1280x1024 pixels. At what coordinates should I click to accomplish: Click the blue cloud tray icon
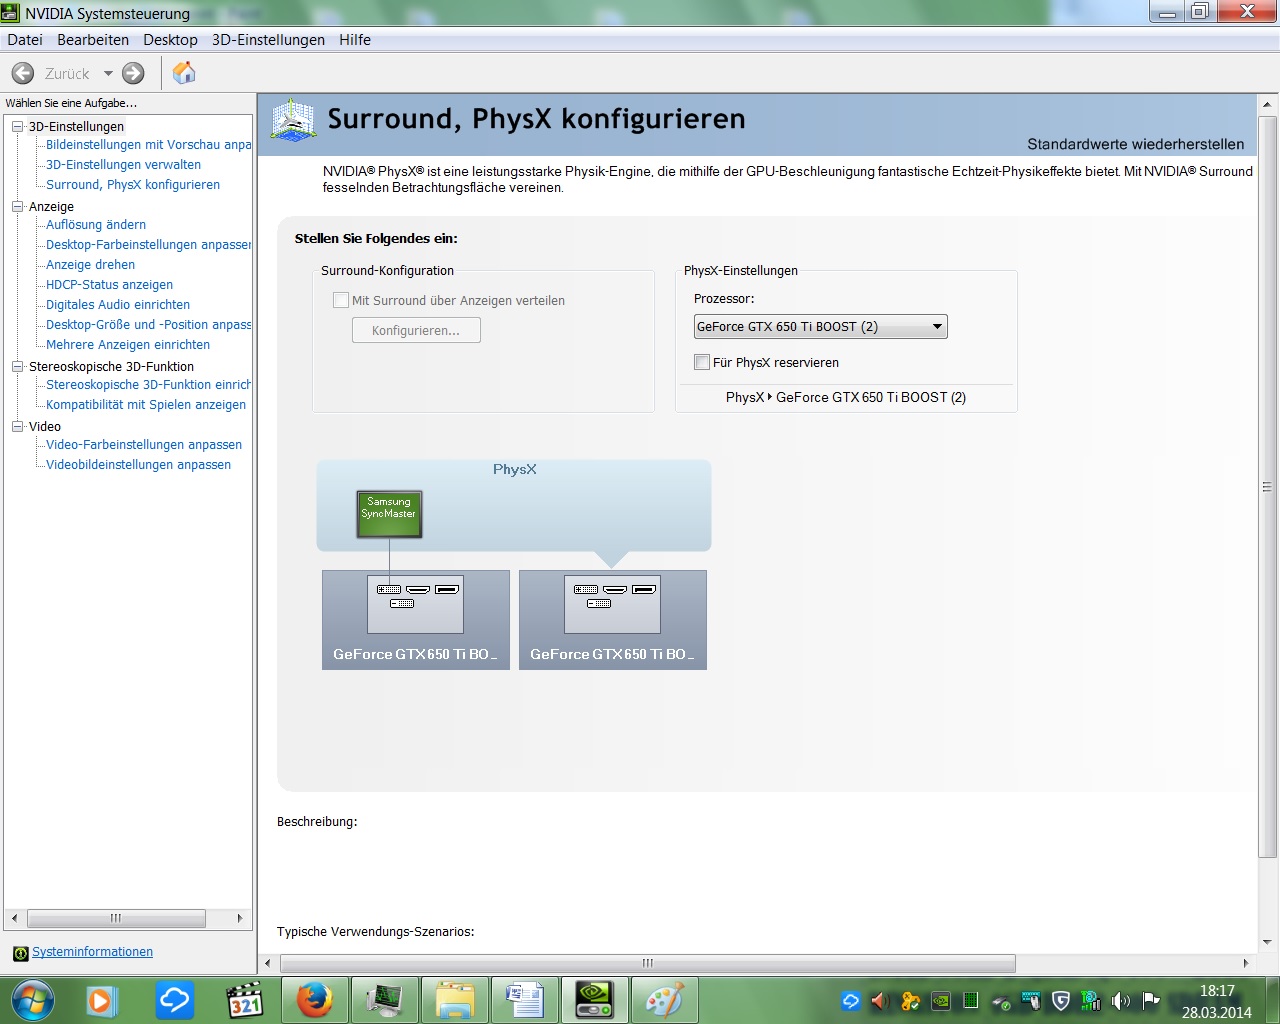[851, 1001]
